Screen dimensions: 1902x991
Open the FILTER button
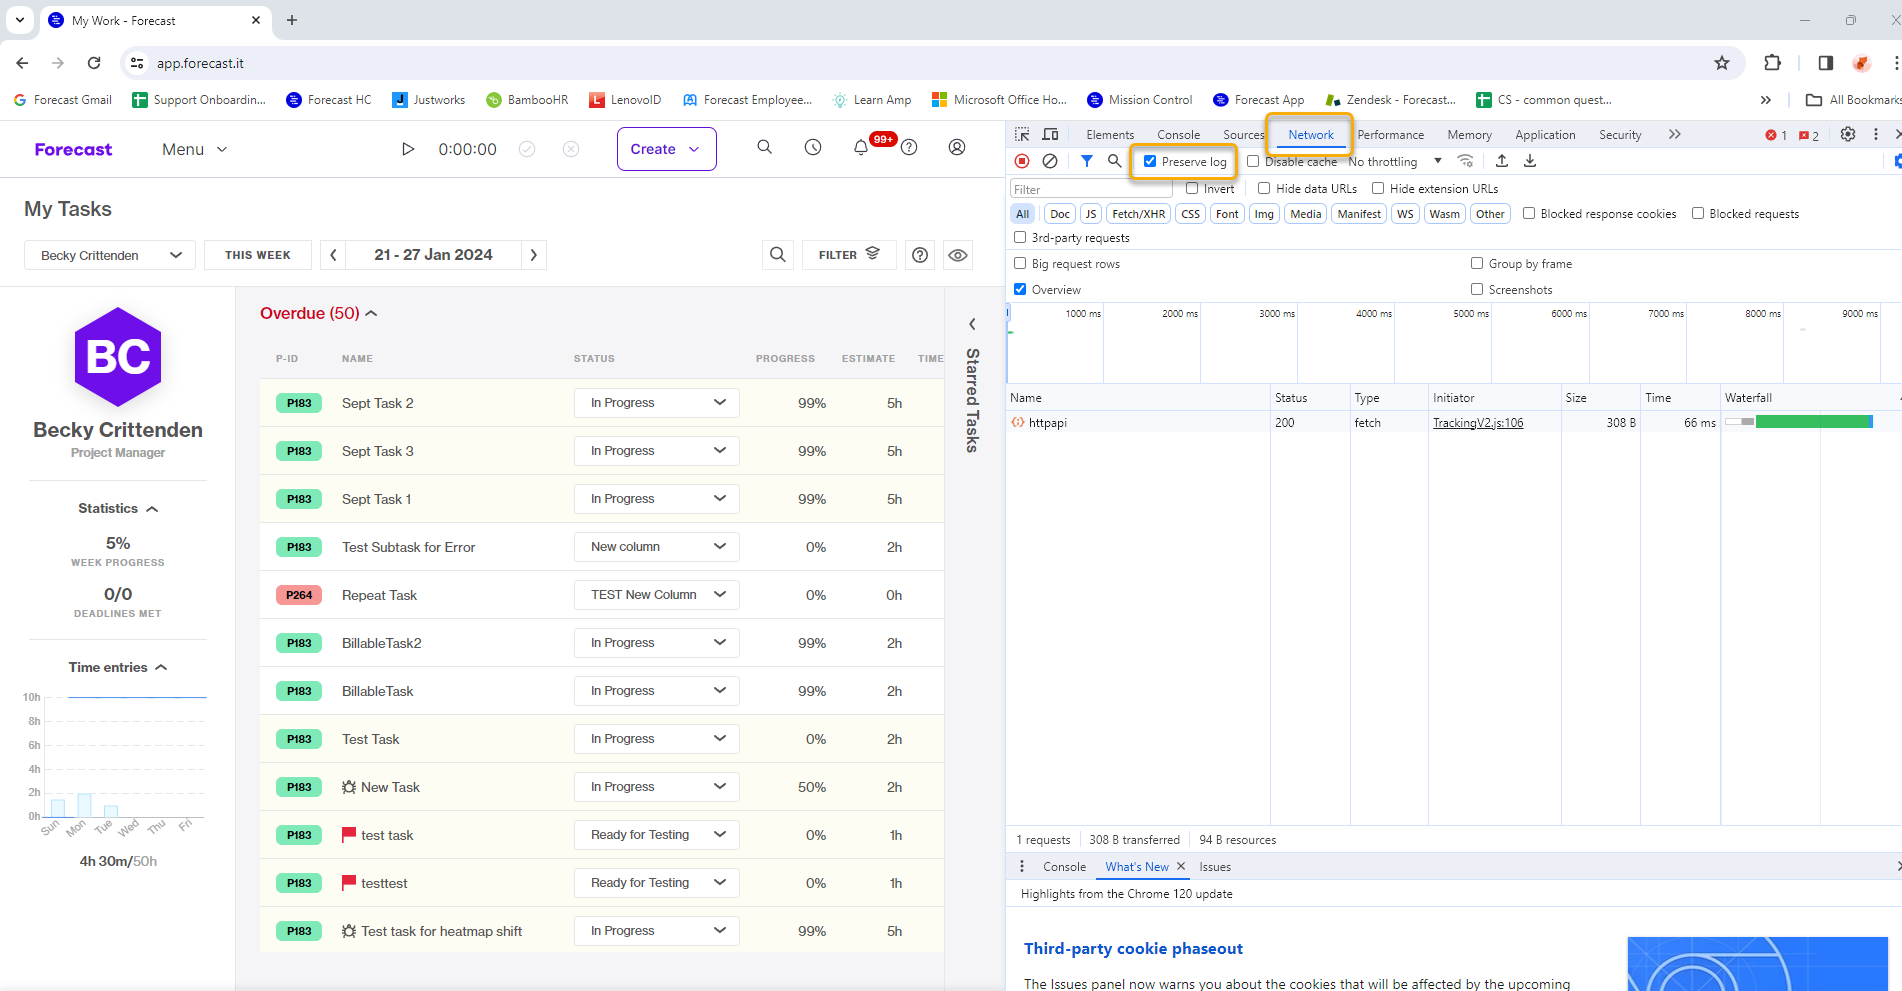point(849,255)
